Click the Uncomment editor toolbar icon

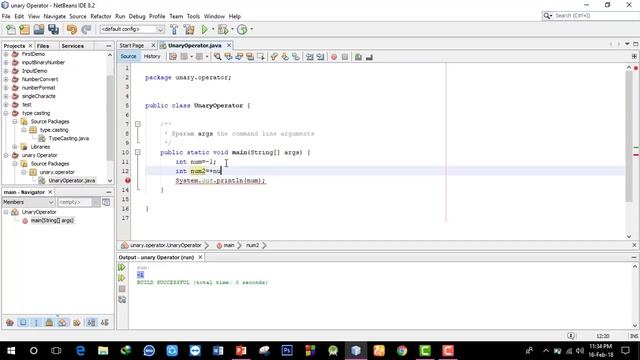369,57
